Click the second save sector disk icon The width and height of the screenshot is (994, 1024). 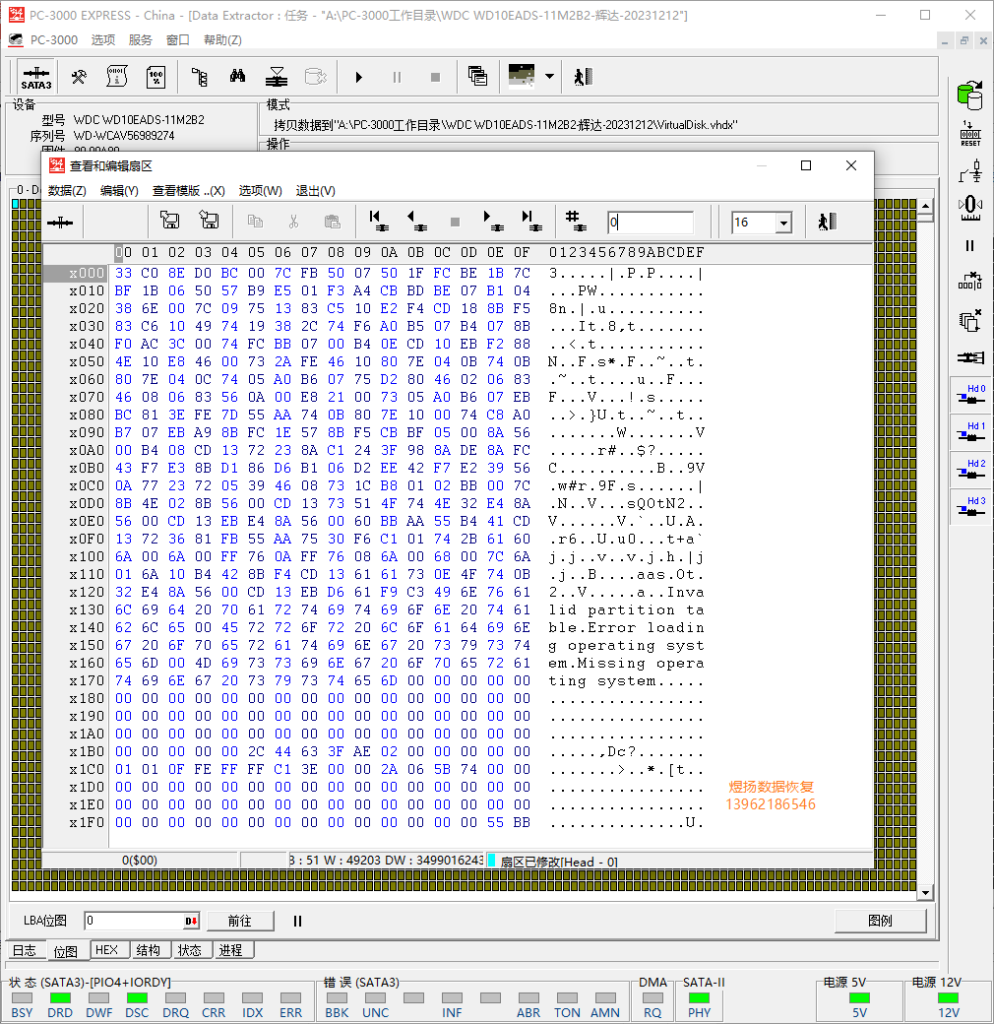pos(209,221)
